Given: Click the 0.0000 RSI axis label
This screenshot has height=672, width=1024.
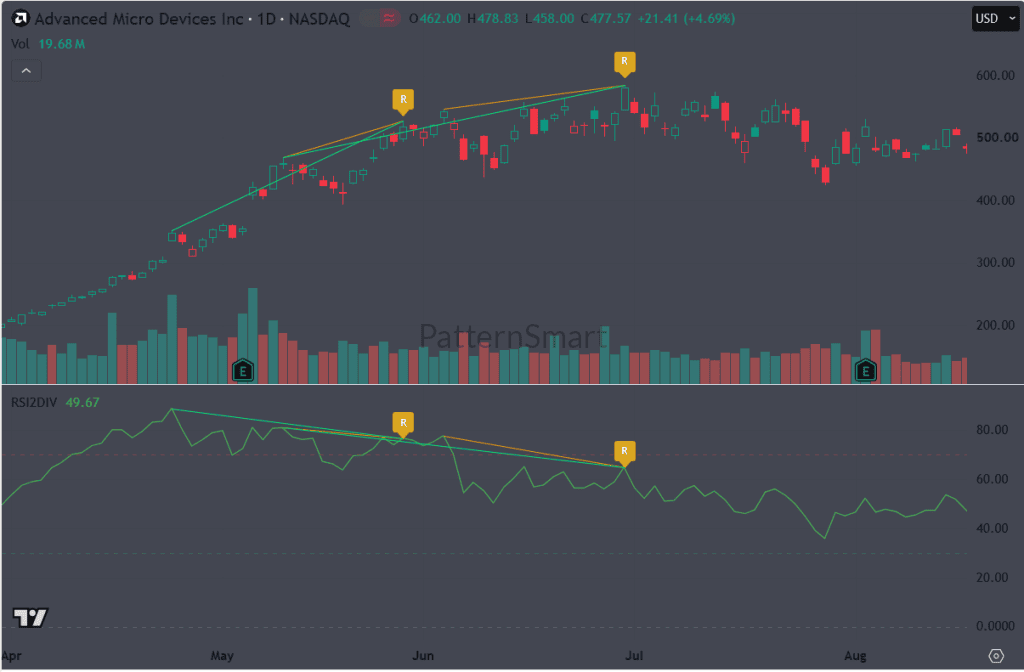Looking at the screenshot, I should pyautogui.click(x=995, y=626).
